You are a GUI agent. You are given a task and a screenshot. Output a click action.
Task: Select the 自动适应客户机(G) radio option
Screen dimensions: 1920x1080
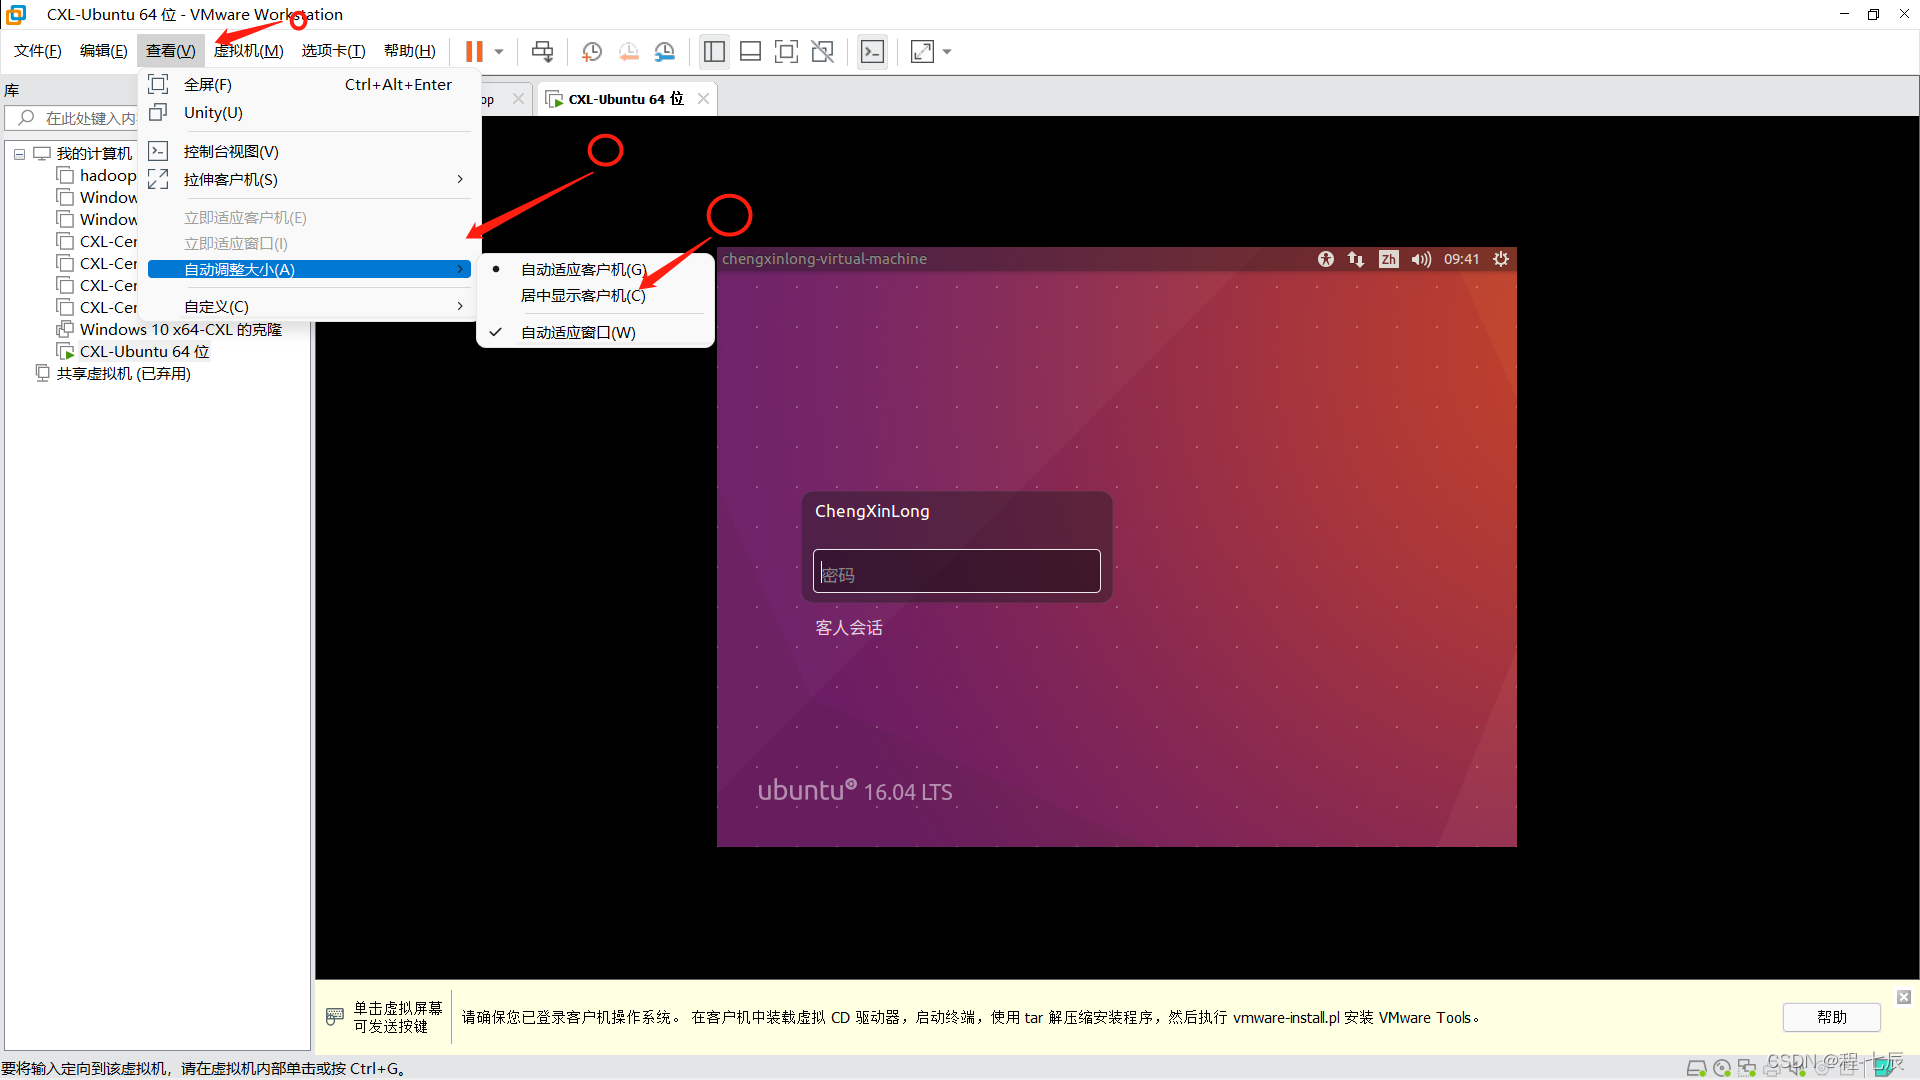584,268
